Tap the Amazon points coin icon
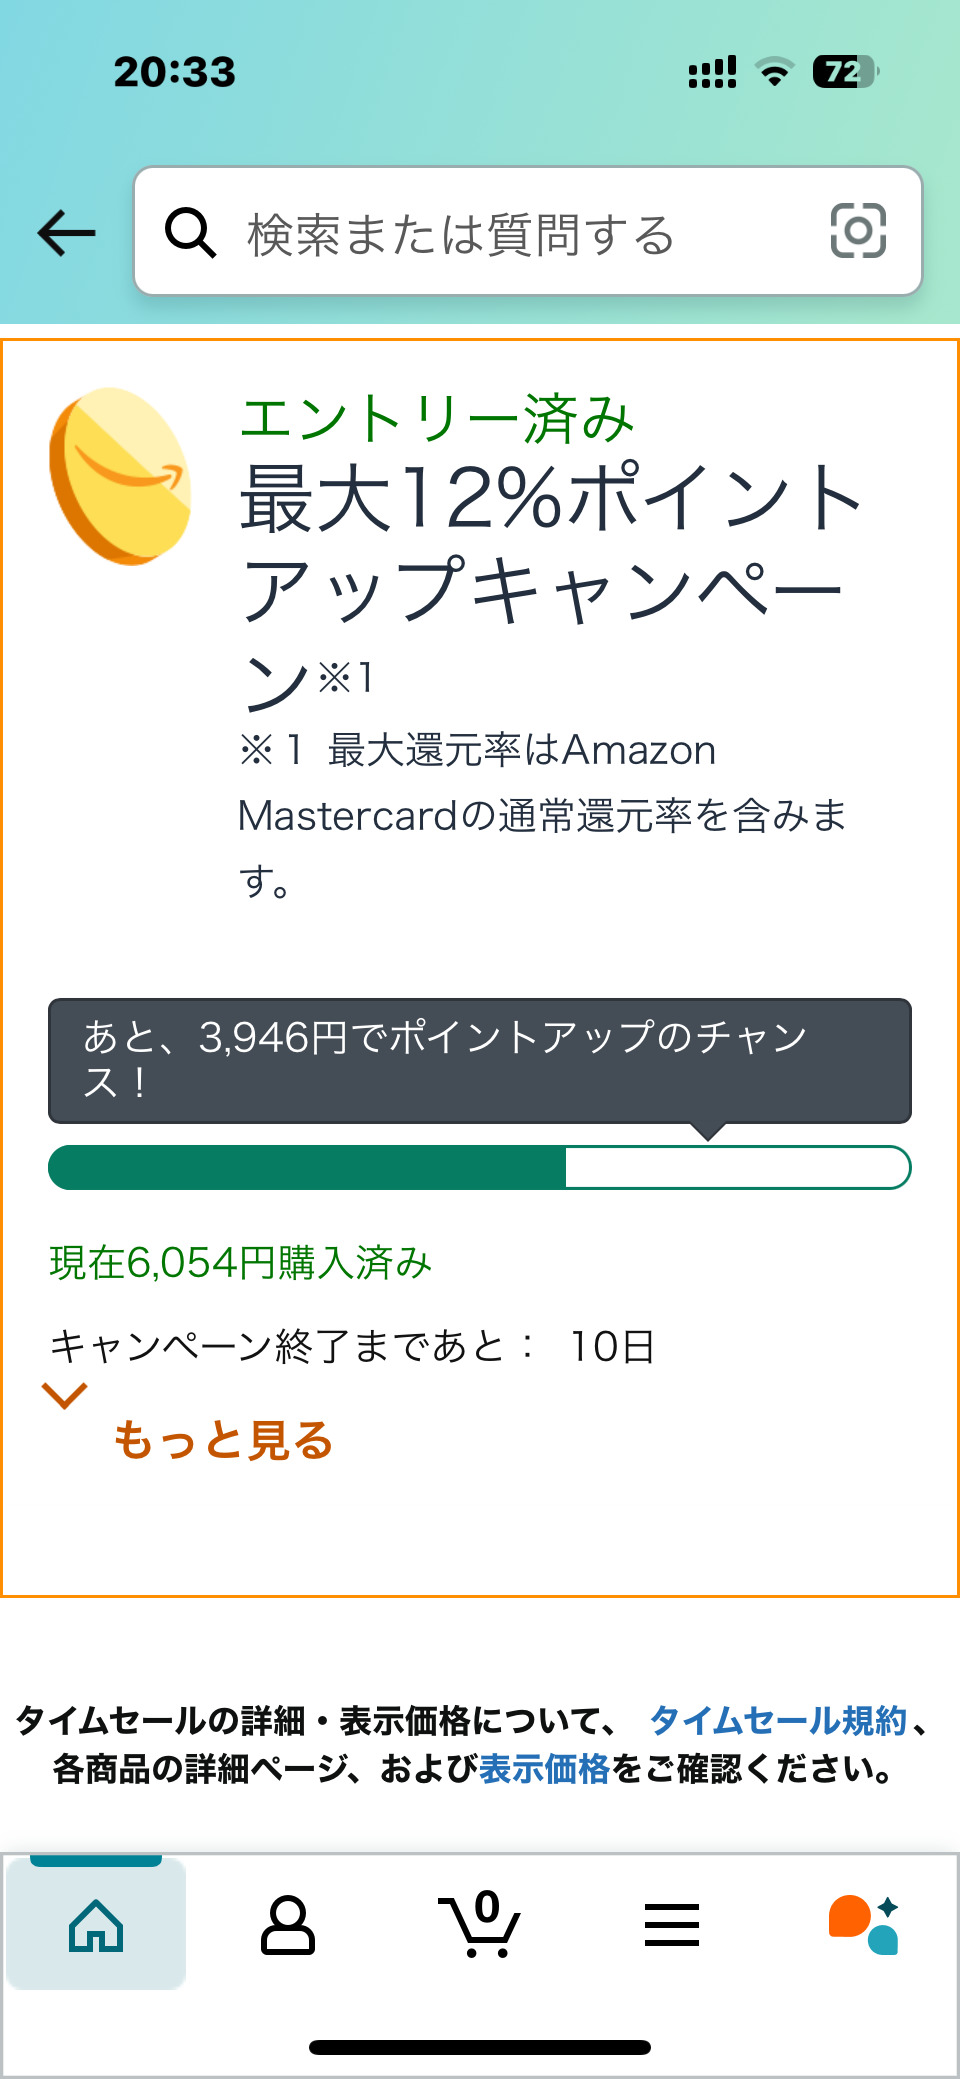 tap(120, 476)
